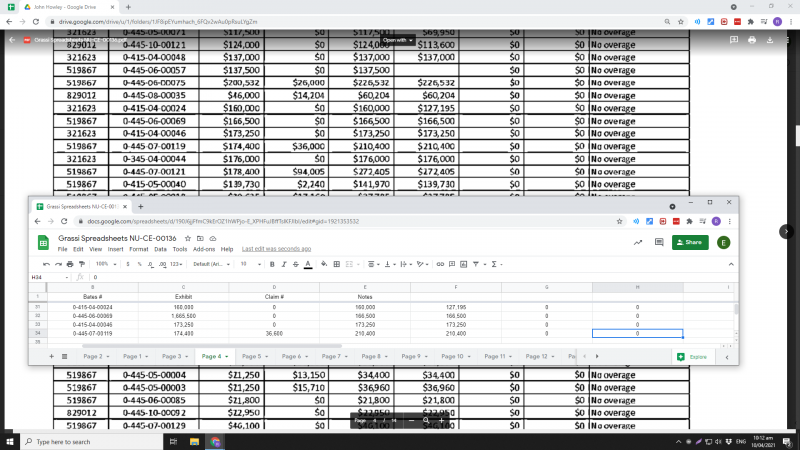The image size is (800, 450).
Task: Open vertical align dropdown
Action: (x=389, y=264)
